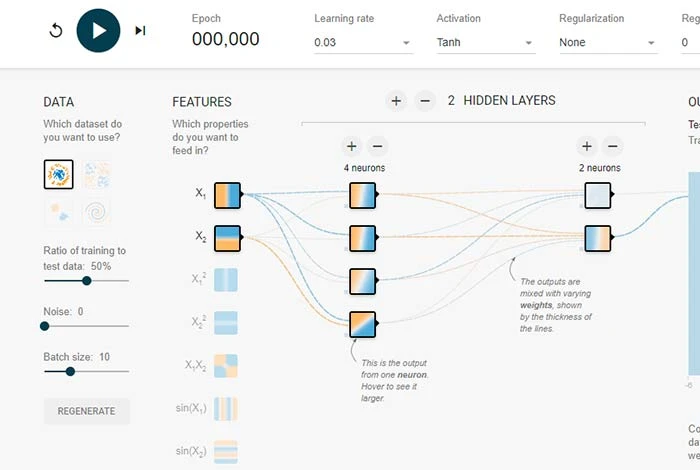Remove a neuron from the 2-neuron layer
The width and height of the screenshot is (700, 470).
(x=613, y=145)
